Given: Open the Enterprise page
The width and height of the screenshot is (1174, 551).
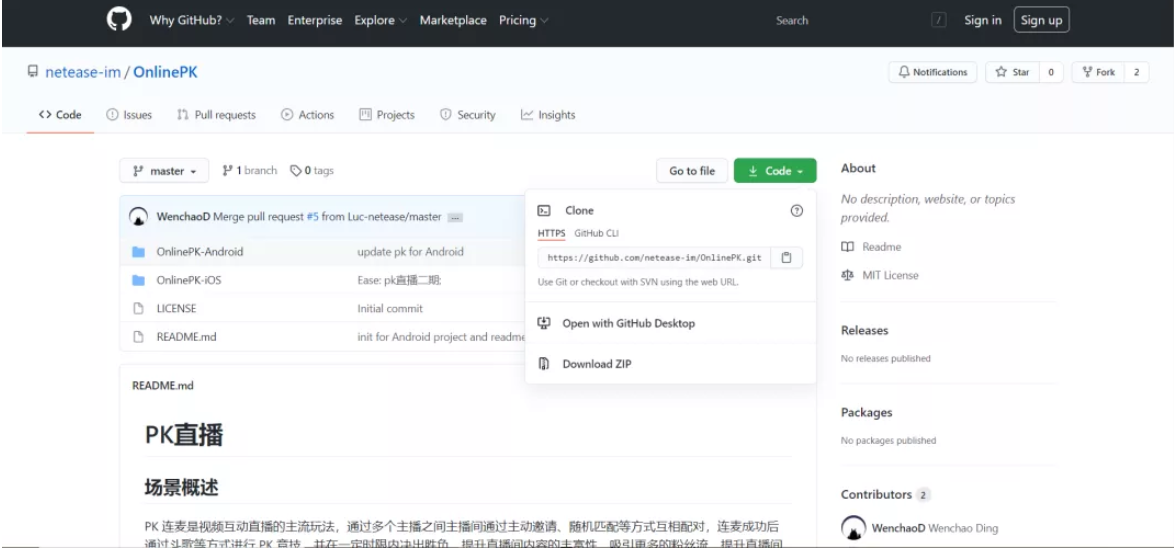Looking at the screenshot, I should click(314, 20).
